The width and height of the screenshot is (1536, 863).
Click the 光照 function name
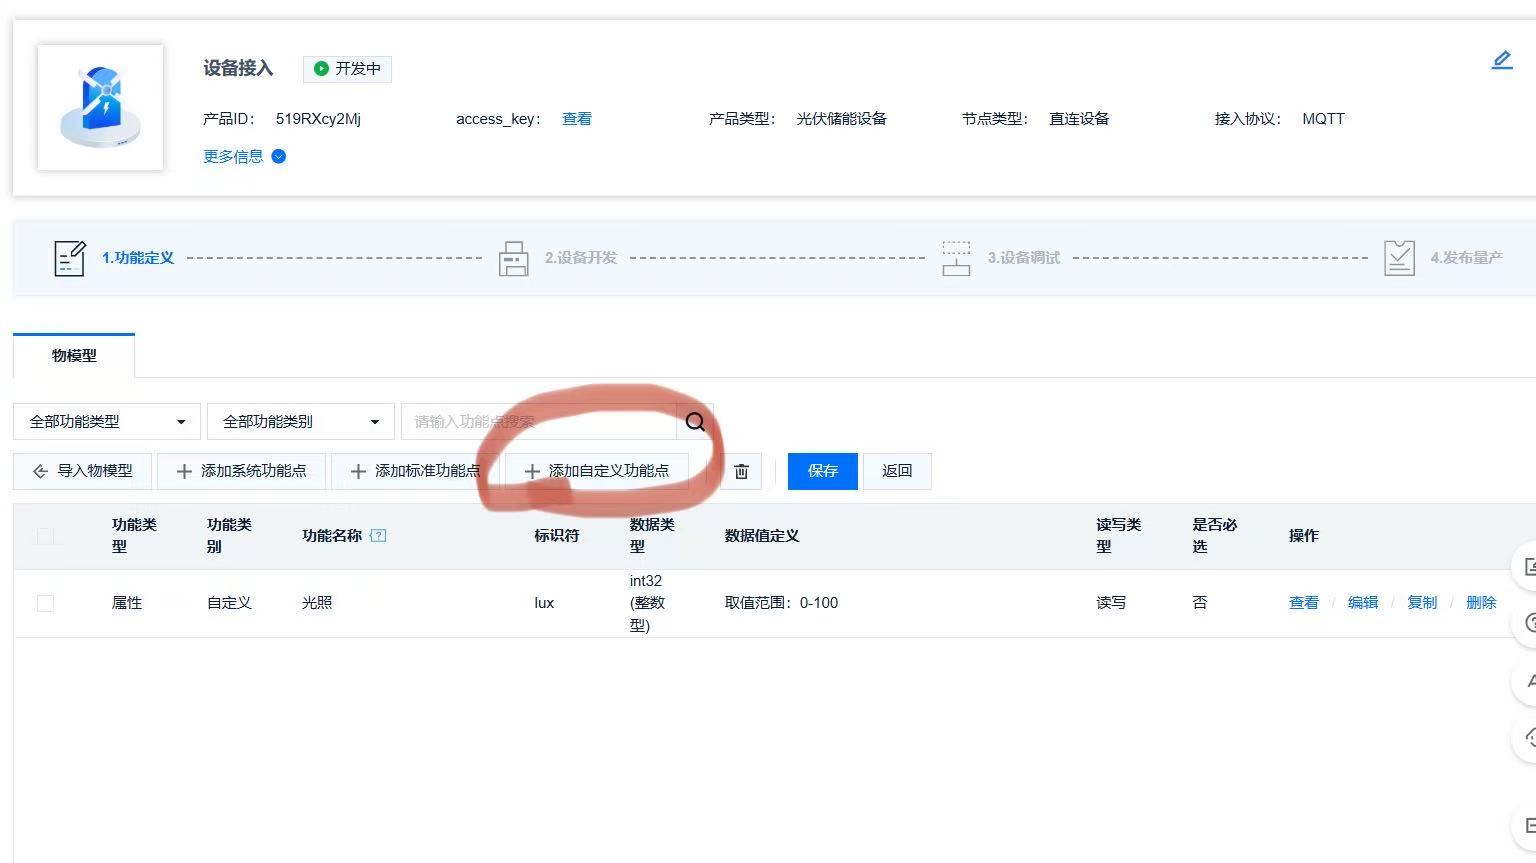pyautogui.click(x=317, y=602)
